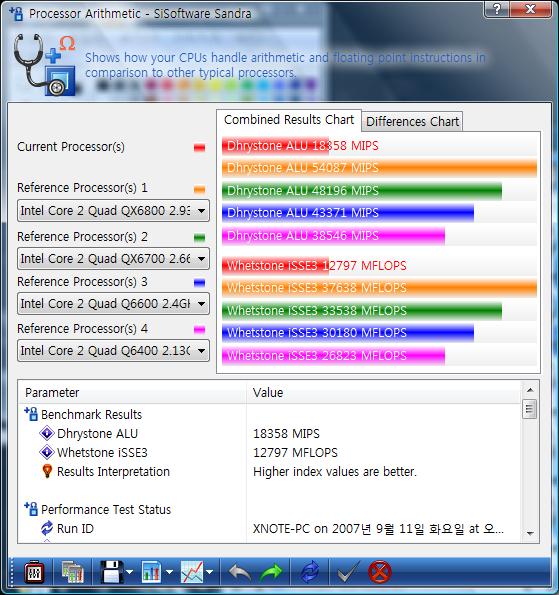Click the checkmark OK icon
Screen dimensions: 559x595
pos(348,572)
